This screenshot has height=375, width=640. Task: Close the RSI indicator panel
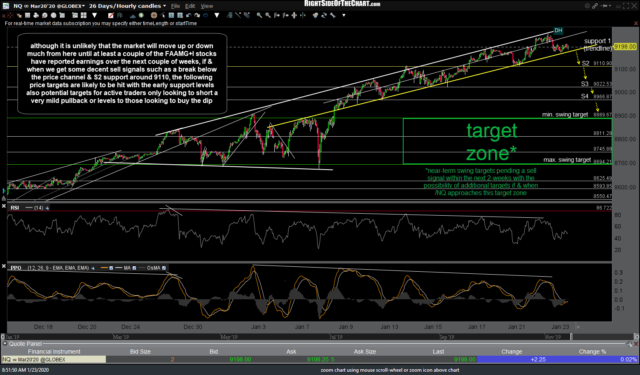tap(3, 207)
